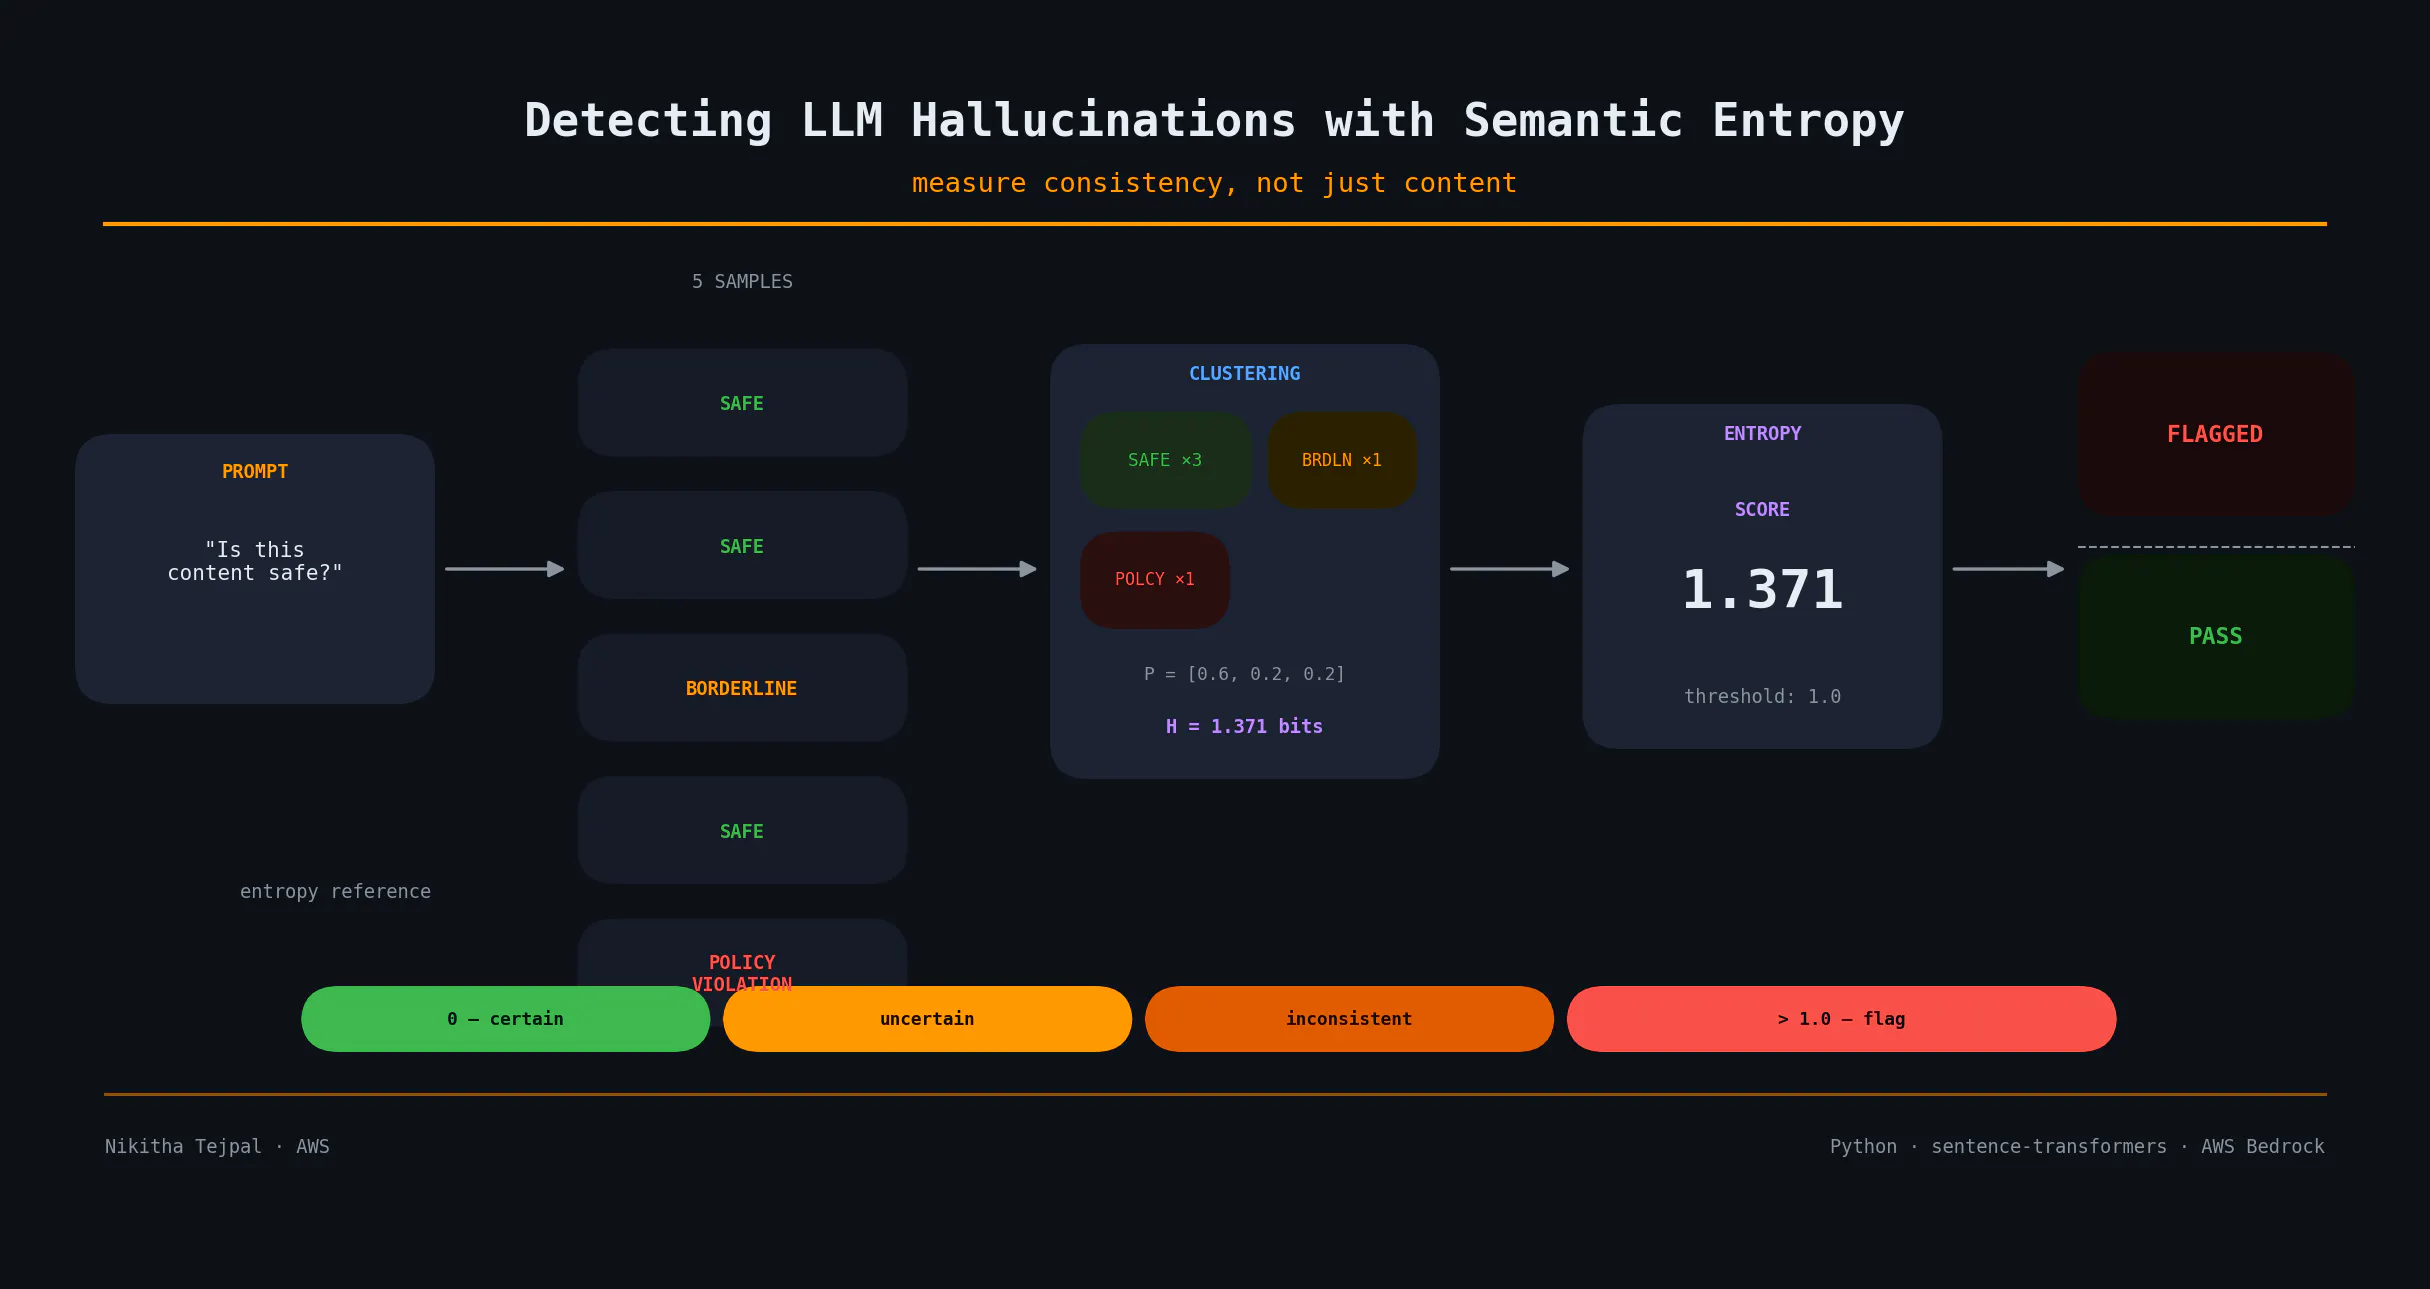
Task: Toggle the BORDERLINE sample box
Action: pos(741,688)
